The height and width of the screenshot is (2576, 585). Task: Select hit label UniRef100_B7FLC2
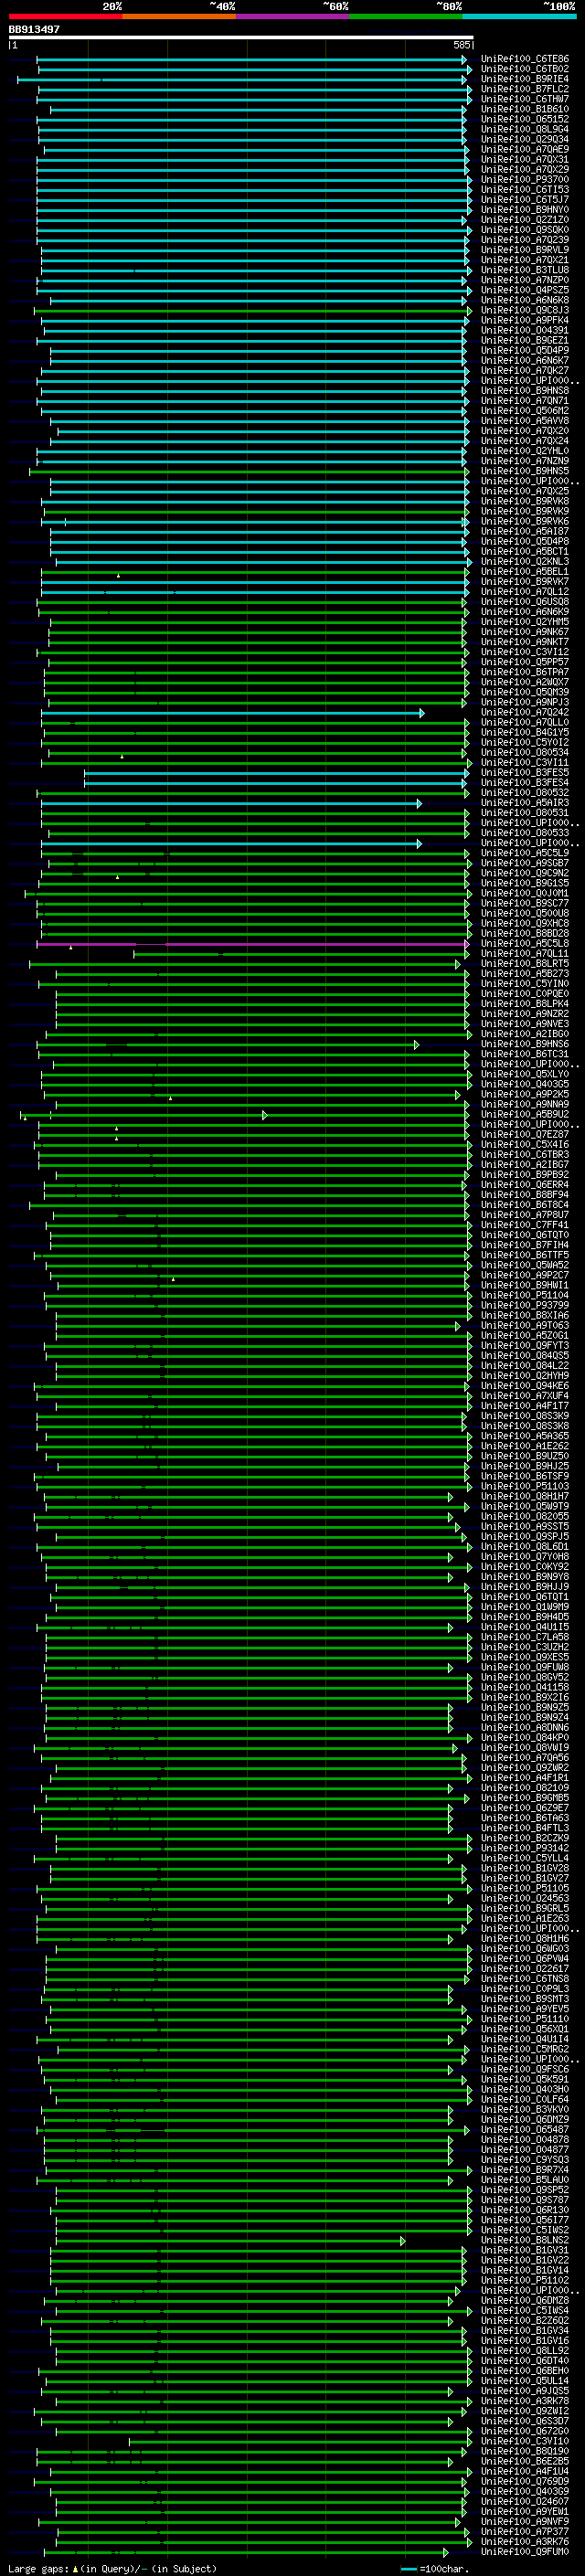(524, 89)
